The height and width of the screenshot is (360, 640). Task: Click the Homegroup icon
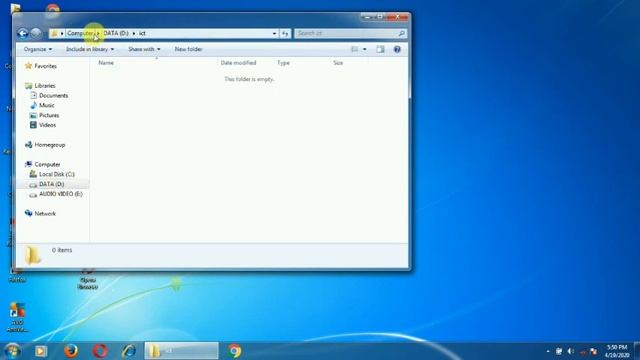click(28, 145)
